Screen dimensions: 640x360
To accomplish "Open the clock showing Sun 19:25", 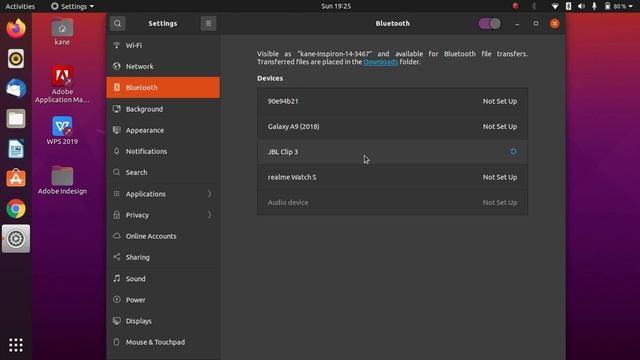I will coord(336,6).
